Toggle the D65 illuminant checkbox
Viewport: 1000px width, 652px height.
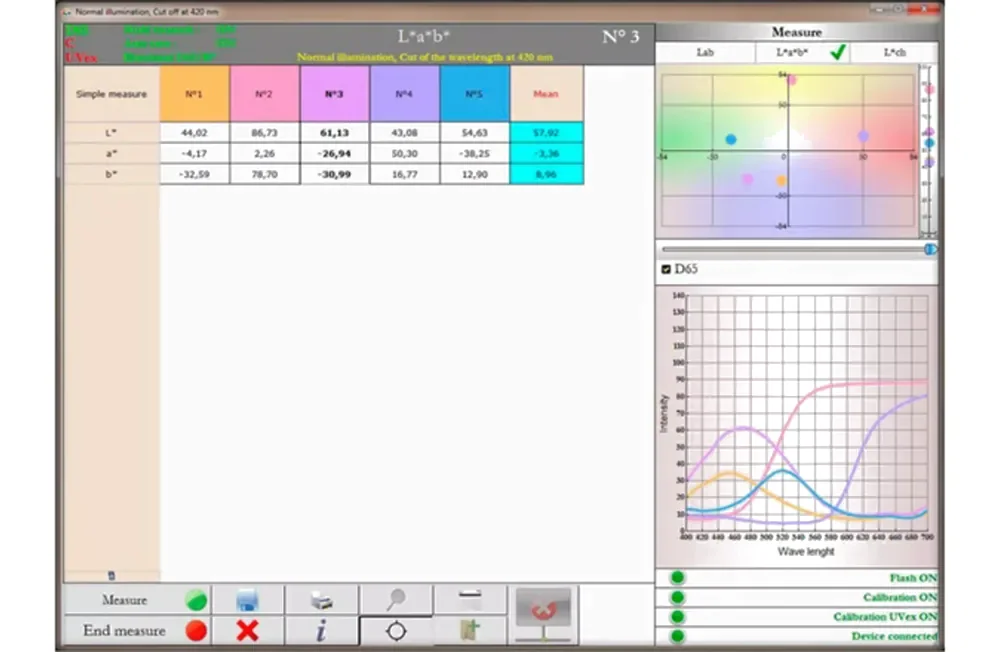coord(666,269)
